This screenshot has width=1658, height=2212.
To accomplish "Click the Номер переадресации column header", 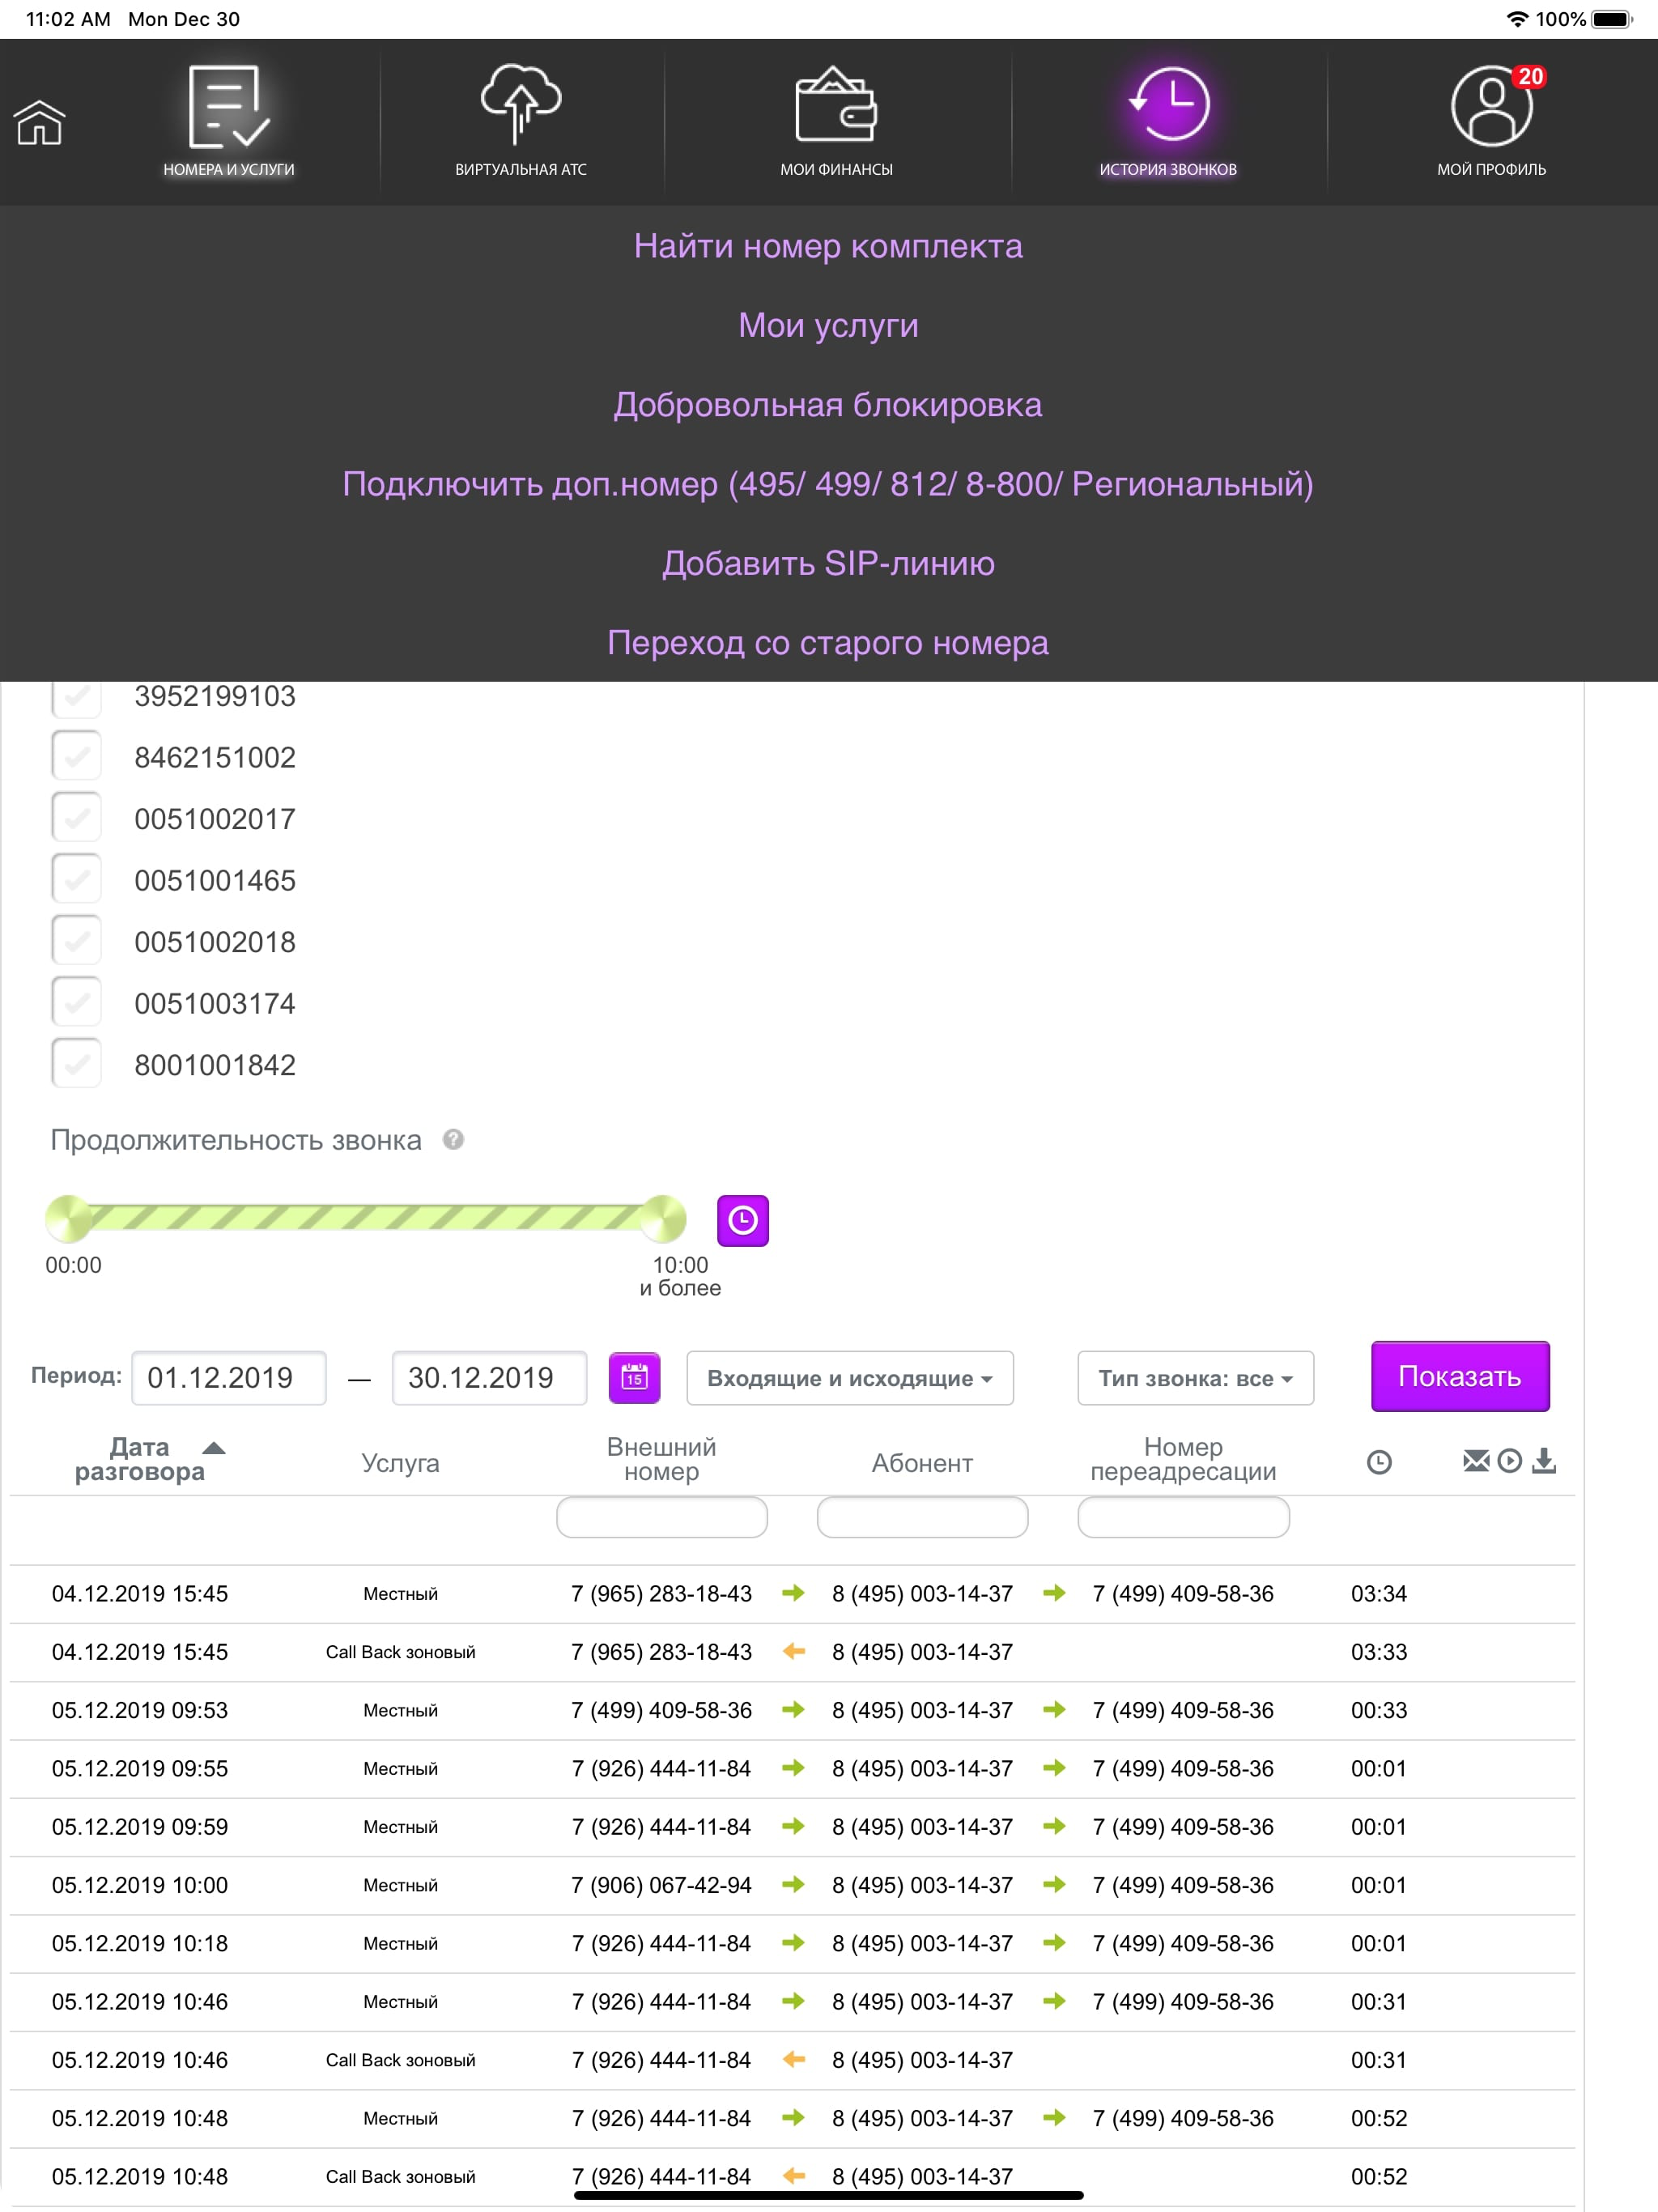I will [1183, 1459].
